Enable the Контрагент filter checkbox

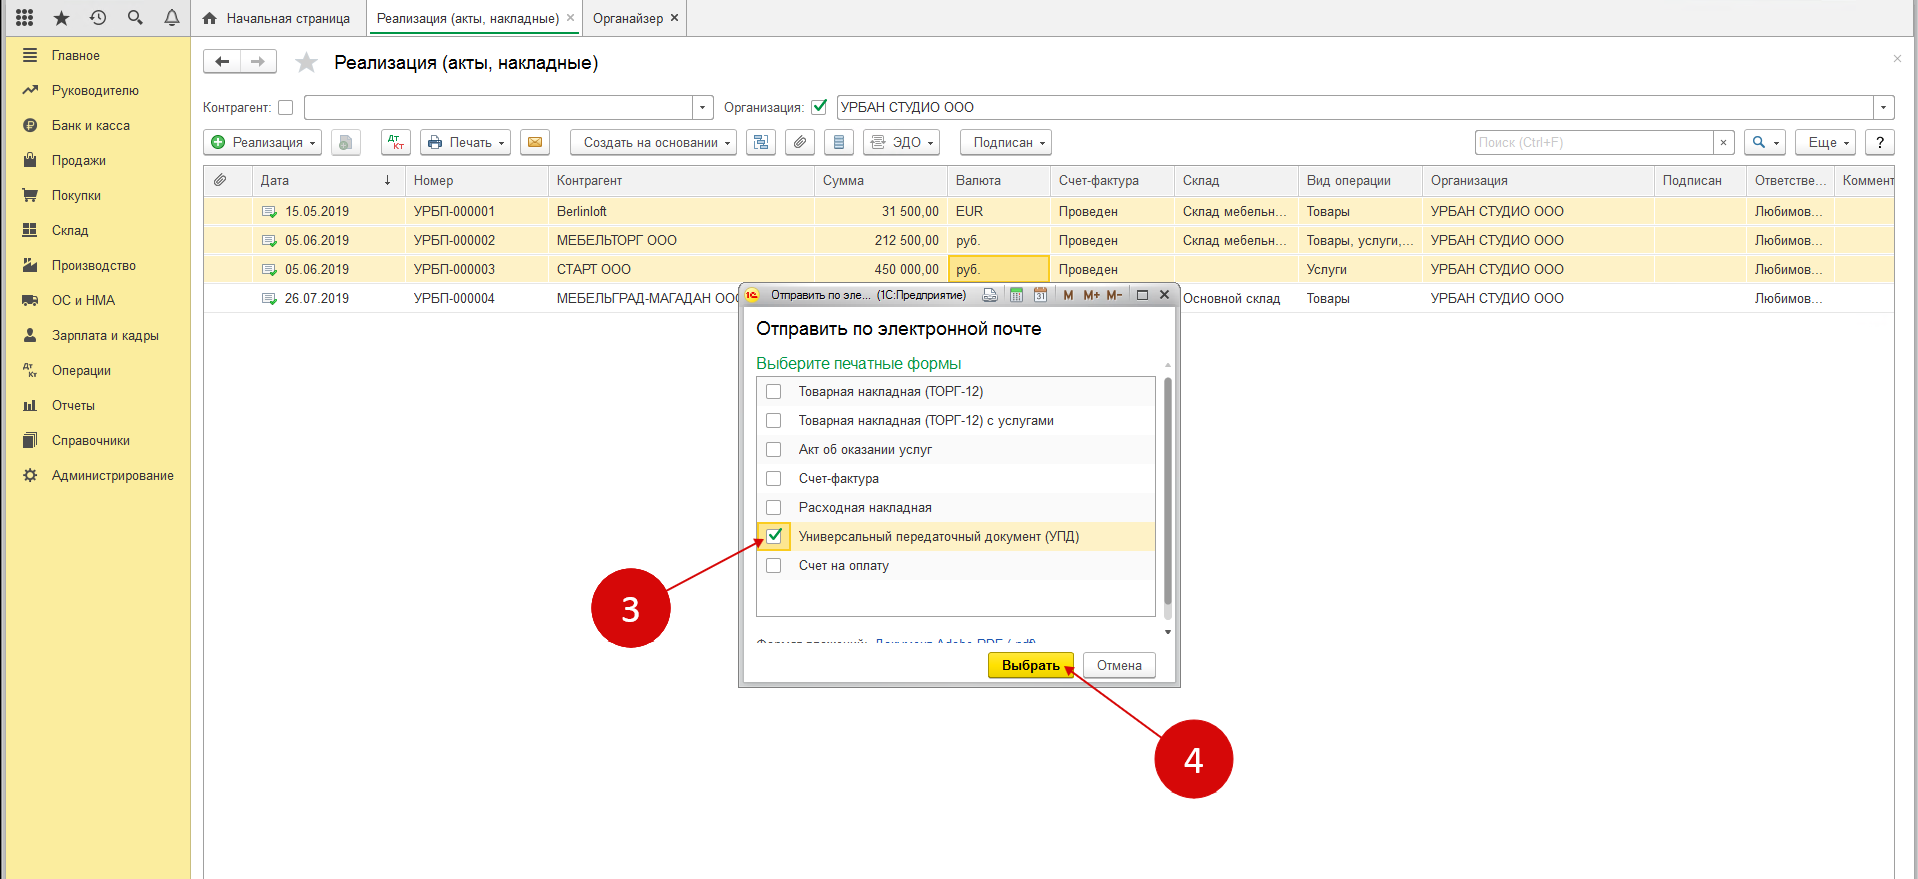(286, 107)
